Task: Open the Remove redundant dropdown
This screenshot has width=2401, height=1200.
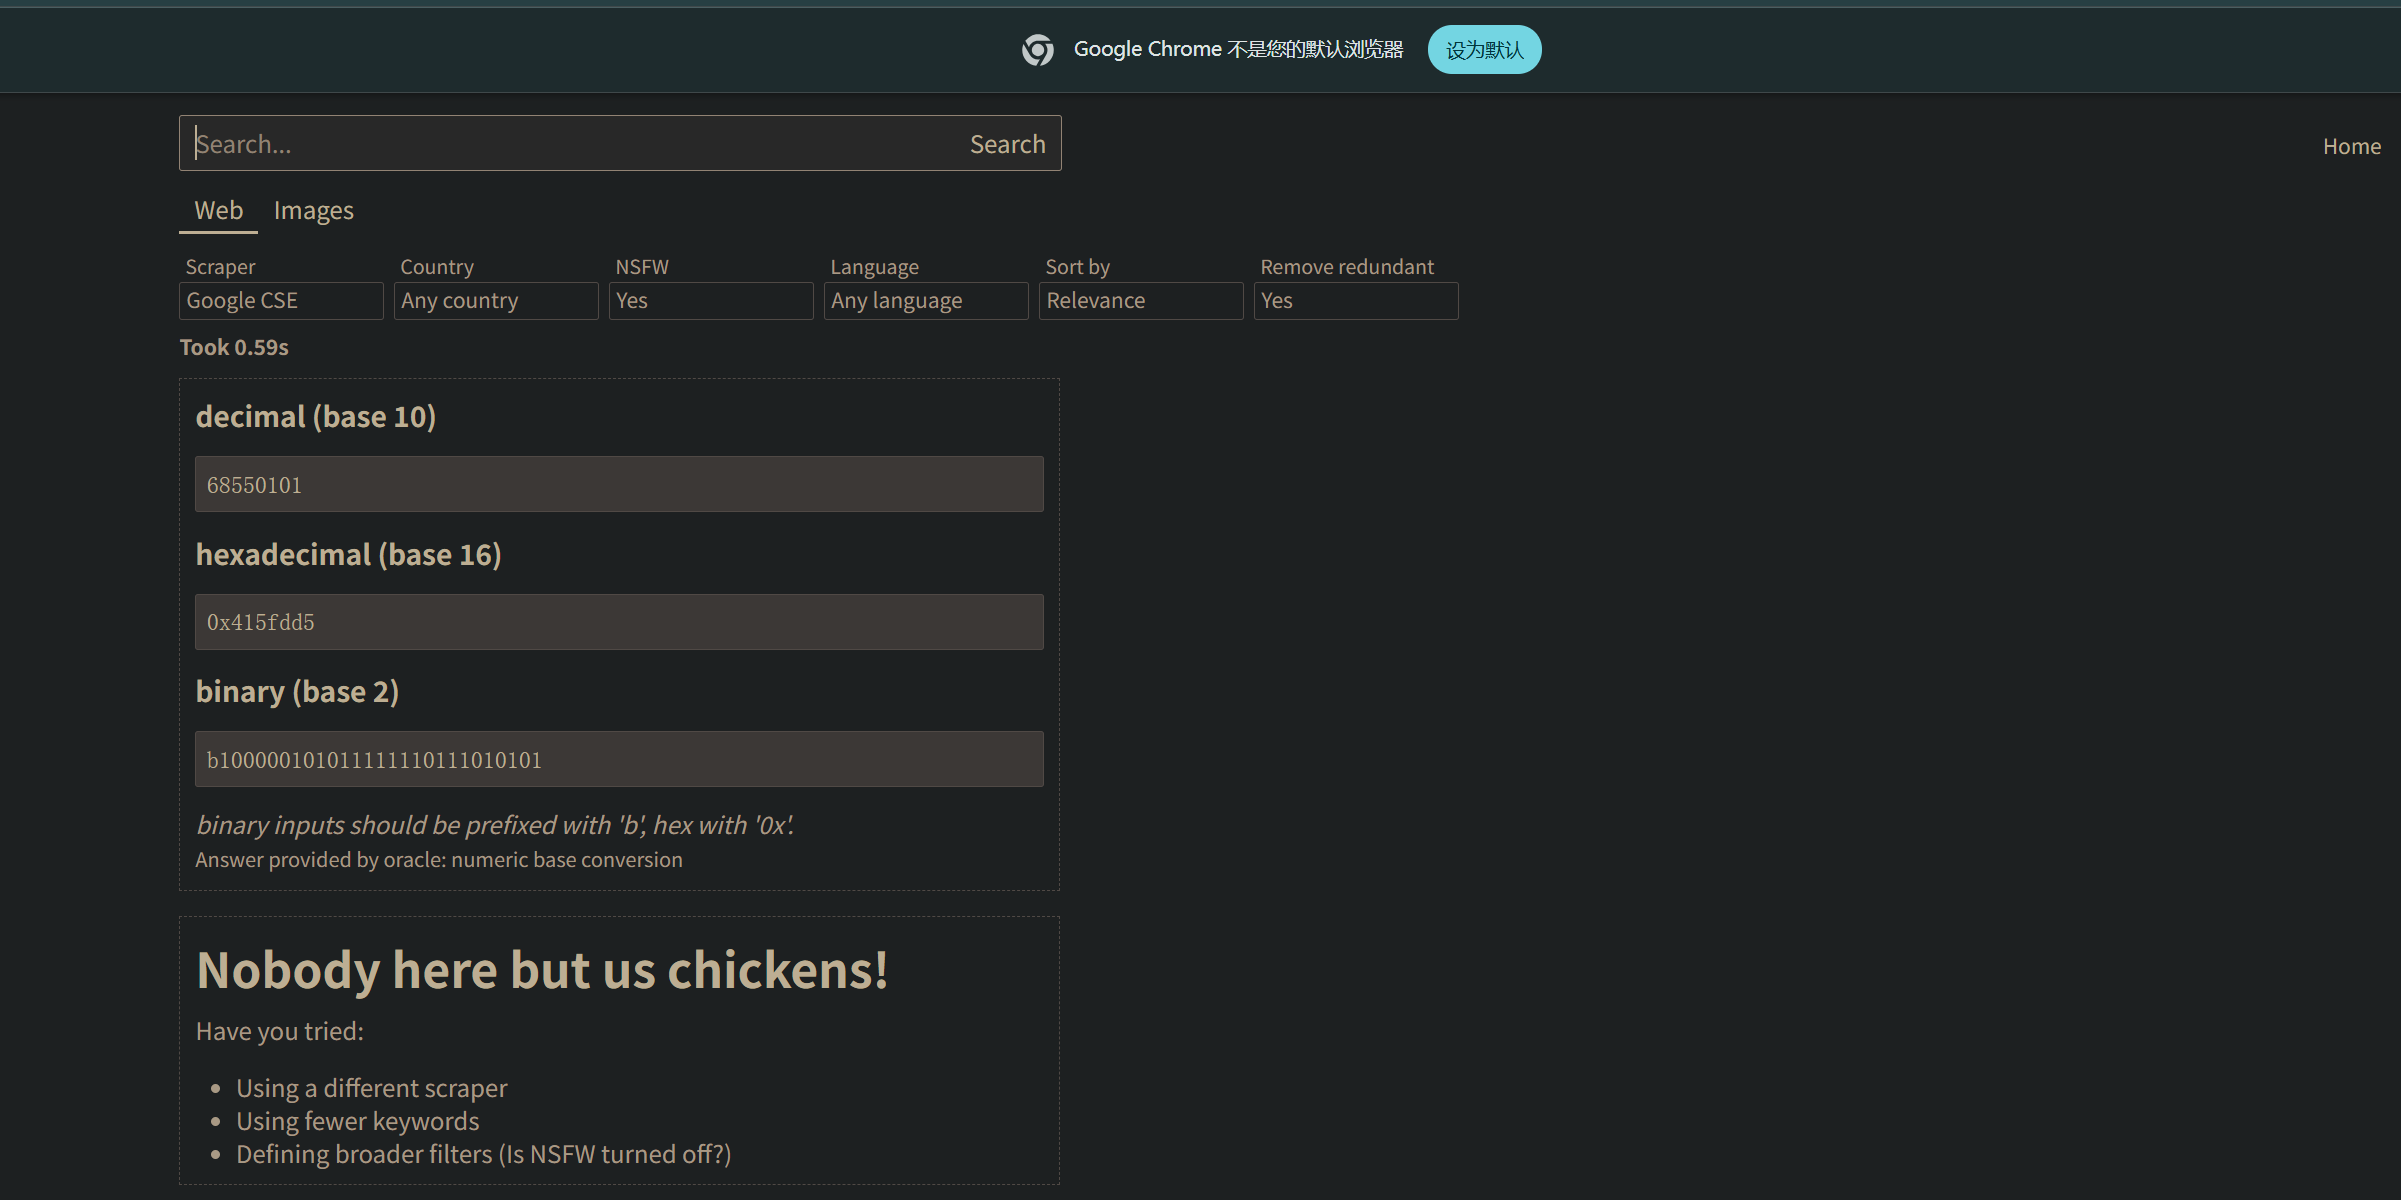Action: pyautogui.click(x=1356, y=301)
